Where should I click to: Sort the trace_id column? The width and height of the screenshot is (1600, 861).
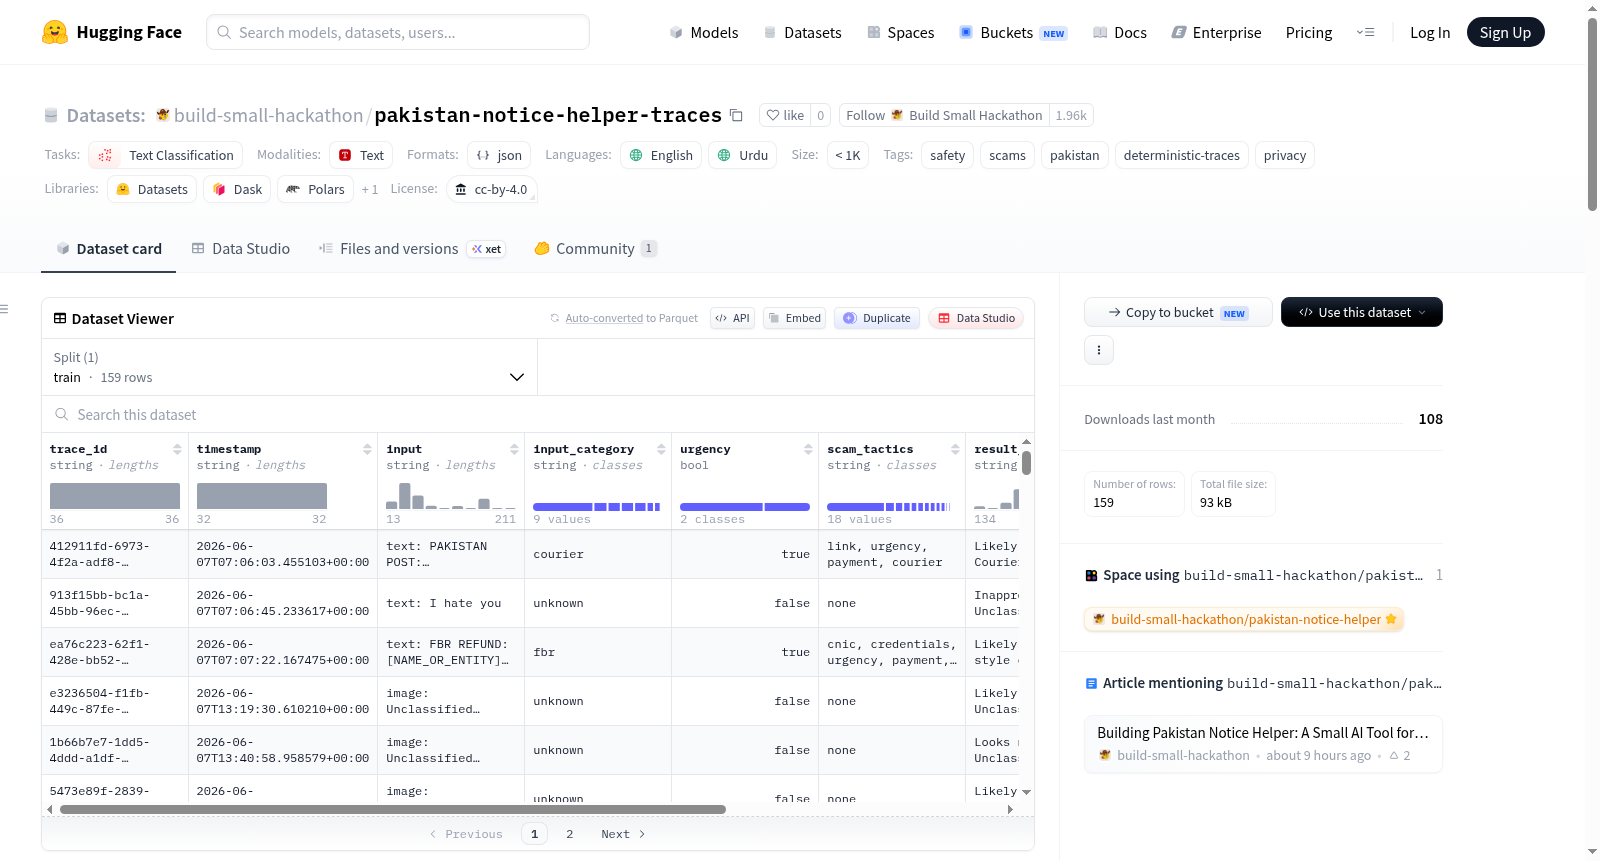pyautogui.click(x=177, y=449)
